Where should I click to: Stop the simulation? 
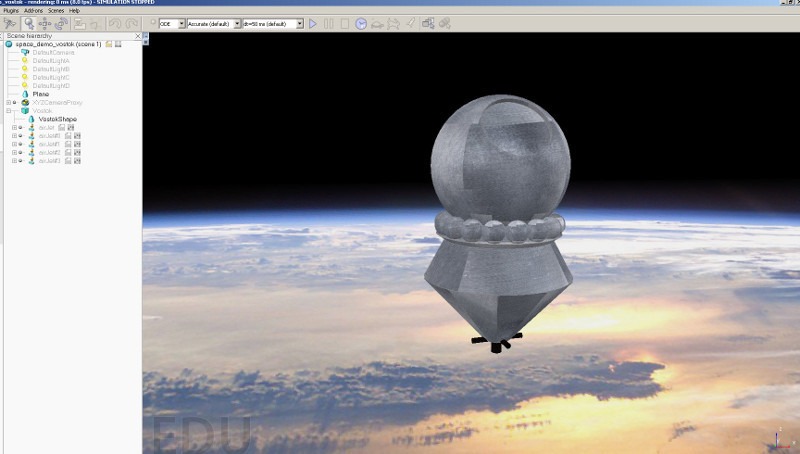point(345,23)
